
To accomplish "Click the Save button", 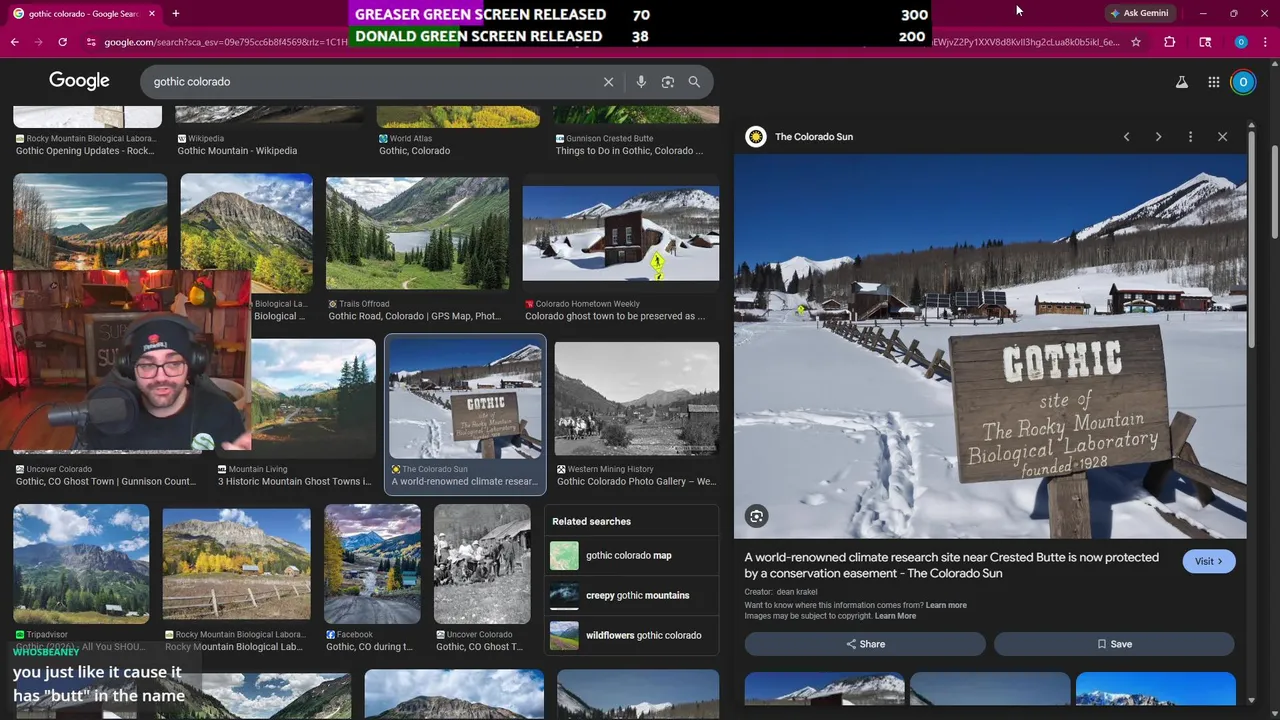I will pyautogui.click(x=1114, y=644).
